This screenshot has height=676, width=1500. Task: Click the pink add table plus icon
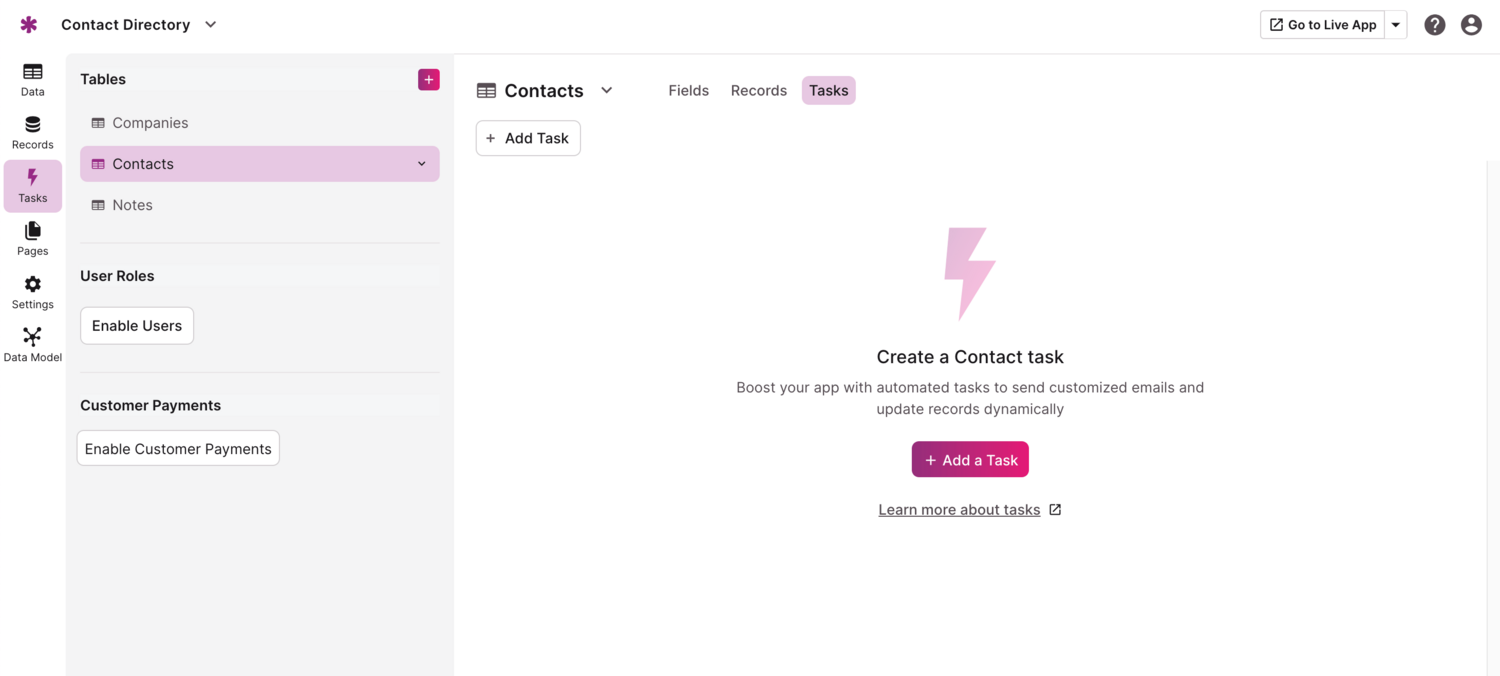[x=429, y=79]
